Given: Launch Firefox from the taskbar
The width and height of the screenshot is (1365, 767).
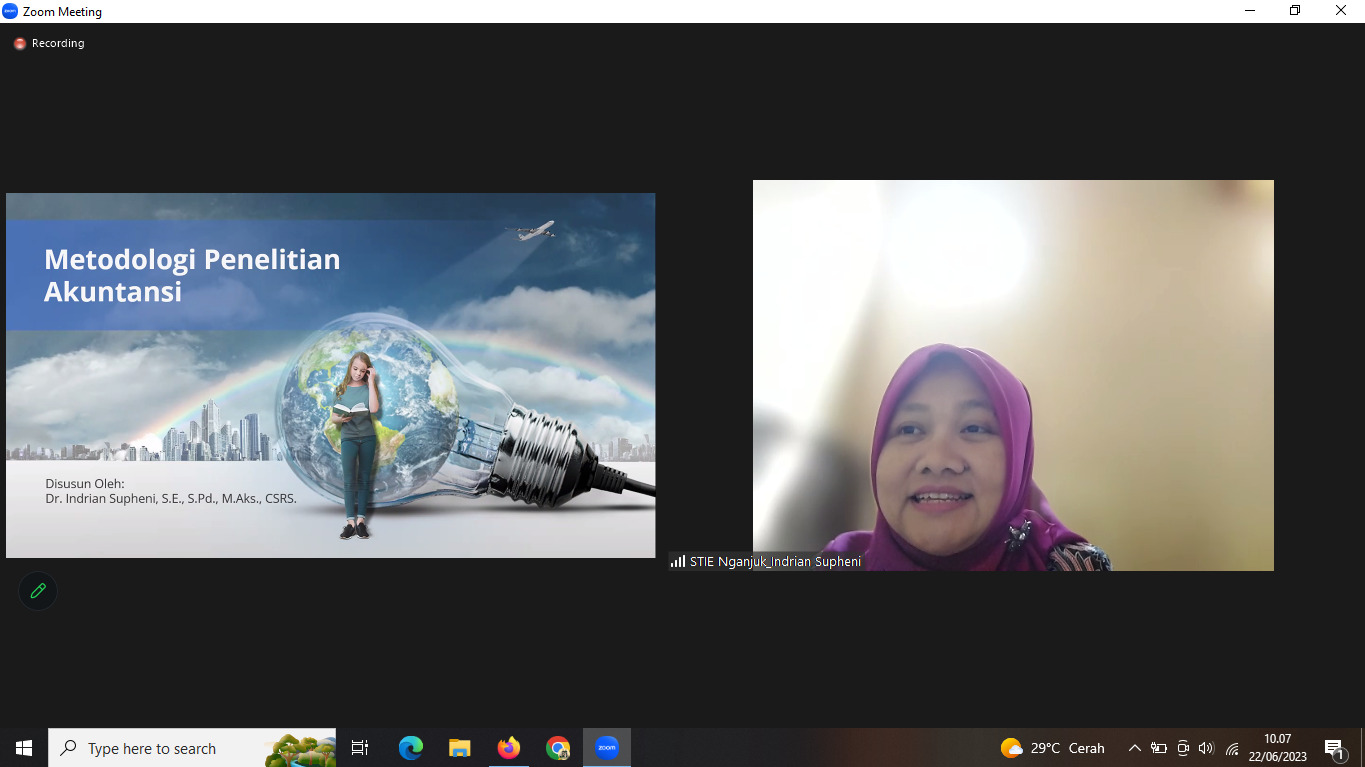Looking at the screenshot, I should 509,748.
